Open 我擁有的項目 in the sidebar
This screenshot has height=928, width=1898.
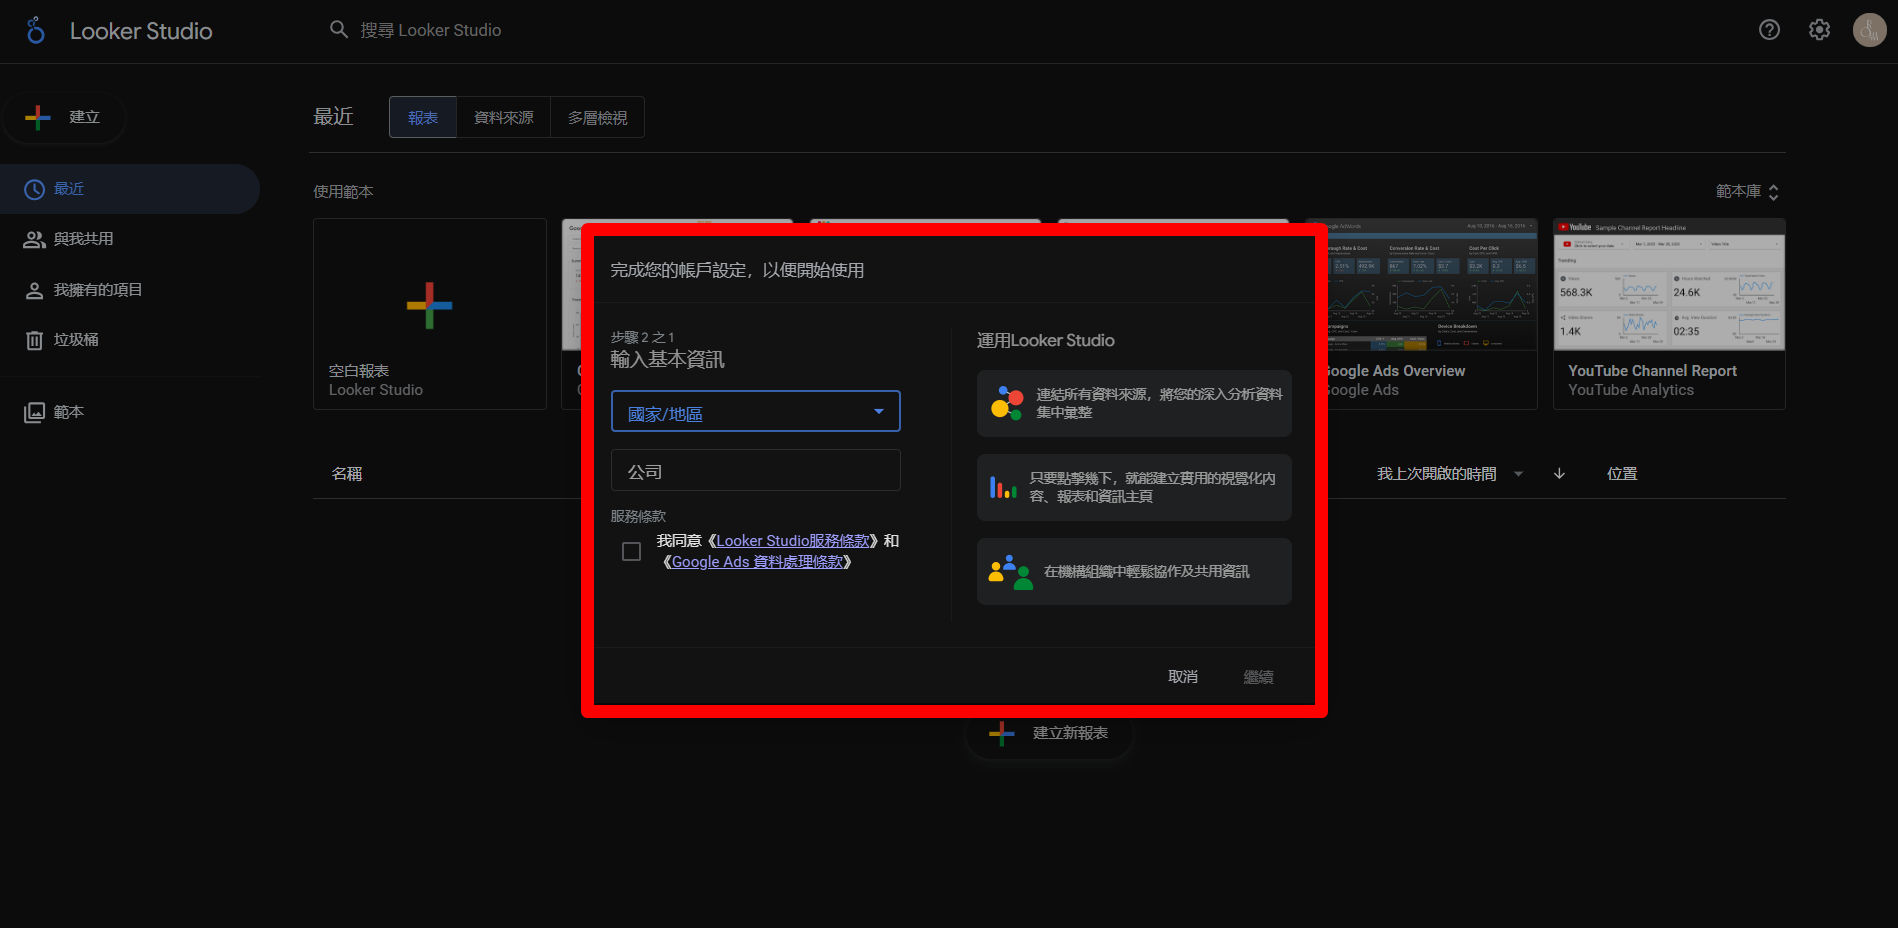pyautogui.click(x=130, y=290)
